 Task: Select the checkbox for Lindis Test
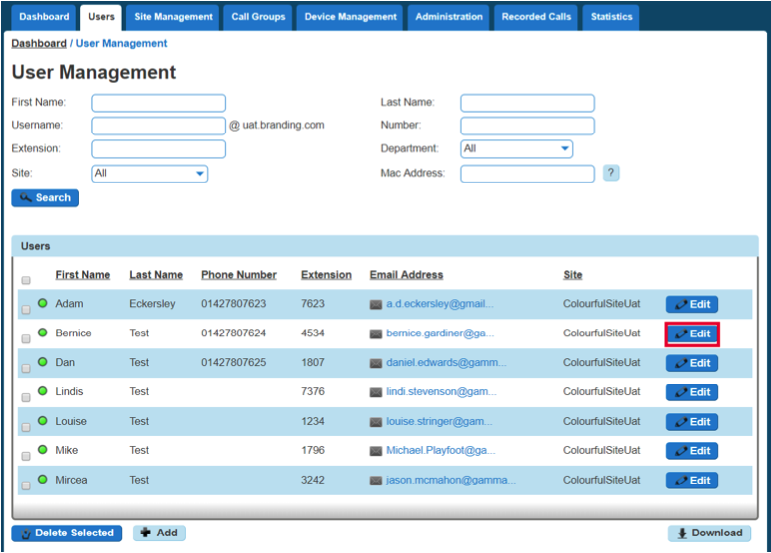[x=26, y=397]
